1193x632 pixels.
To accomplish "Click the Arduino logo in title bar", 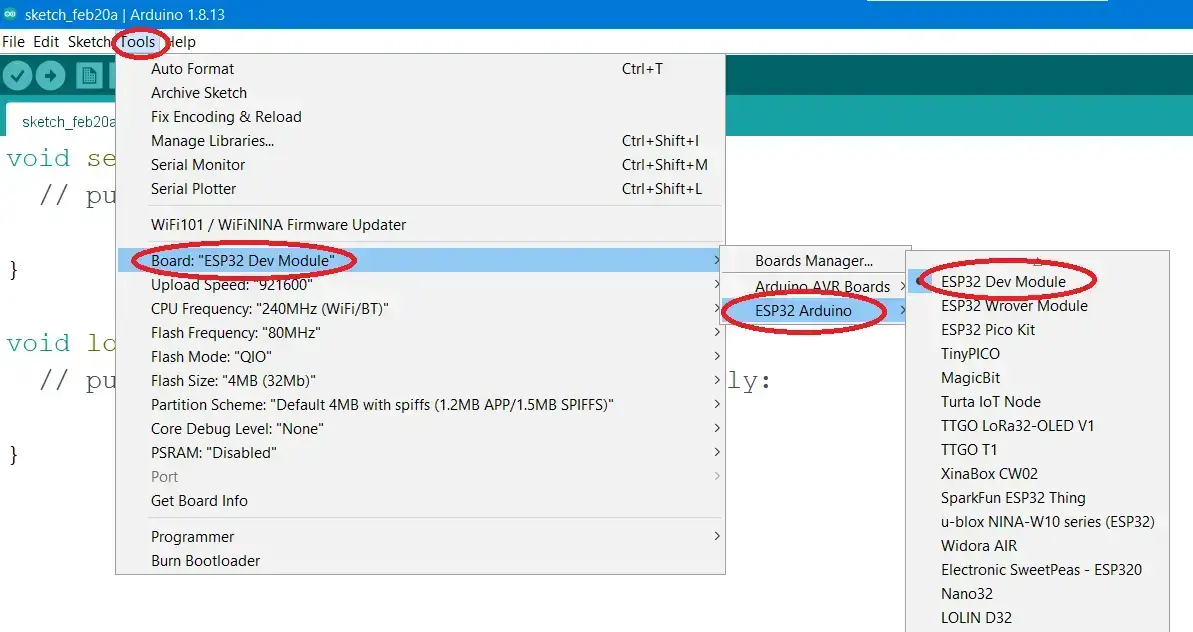I will pos(10,14).
